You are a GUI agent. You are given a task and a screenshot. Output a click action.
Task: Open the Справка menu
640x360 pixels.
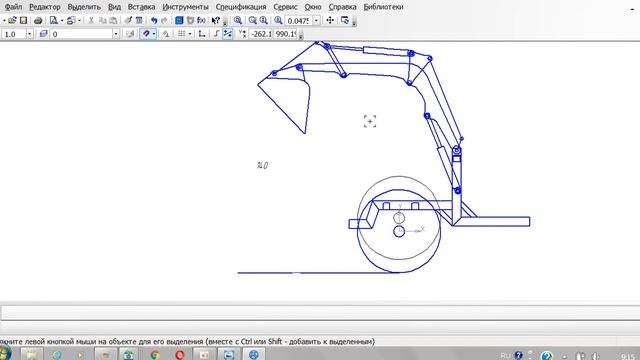tap(342, 7)
